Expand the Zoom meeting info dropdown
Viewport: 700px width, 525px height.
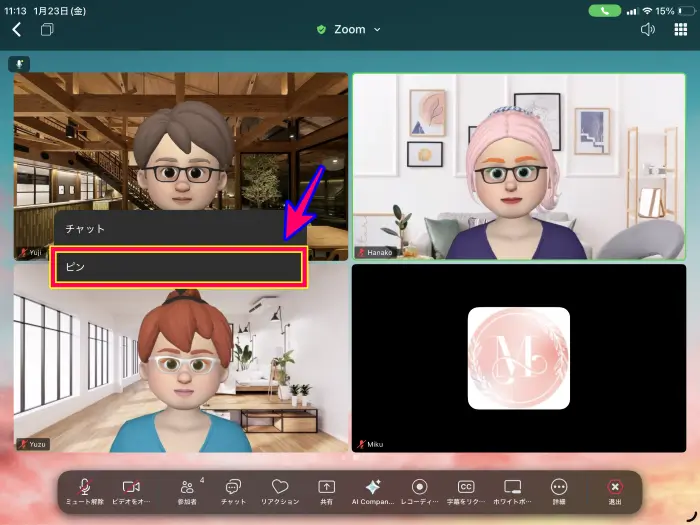coord(349,30)
